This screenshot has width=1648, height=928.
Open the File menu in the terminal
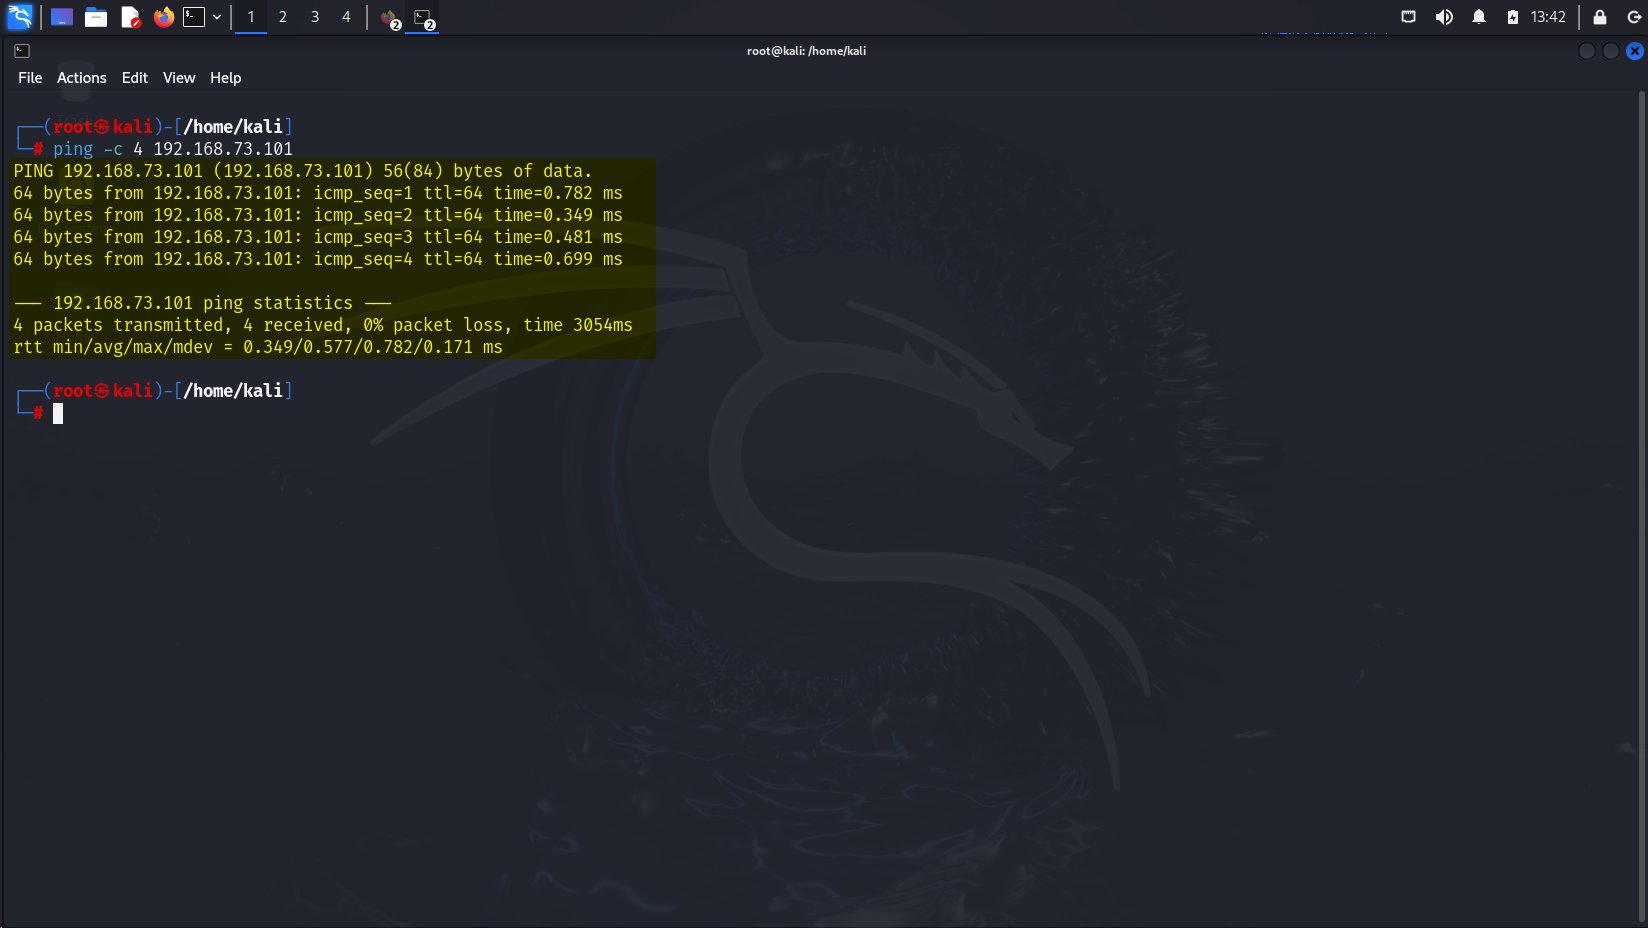click(30, 77)
